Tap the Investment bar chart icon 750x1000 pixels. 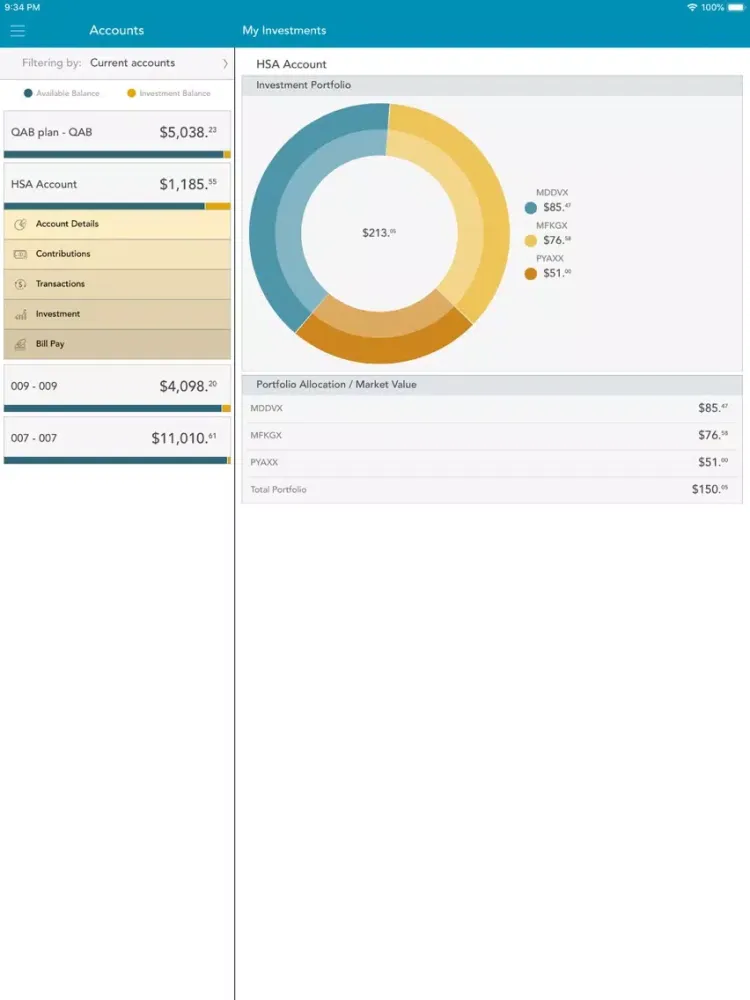pos(20,314)
